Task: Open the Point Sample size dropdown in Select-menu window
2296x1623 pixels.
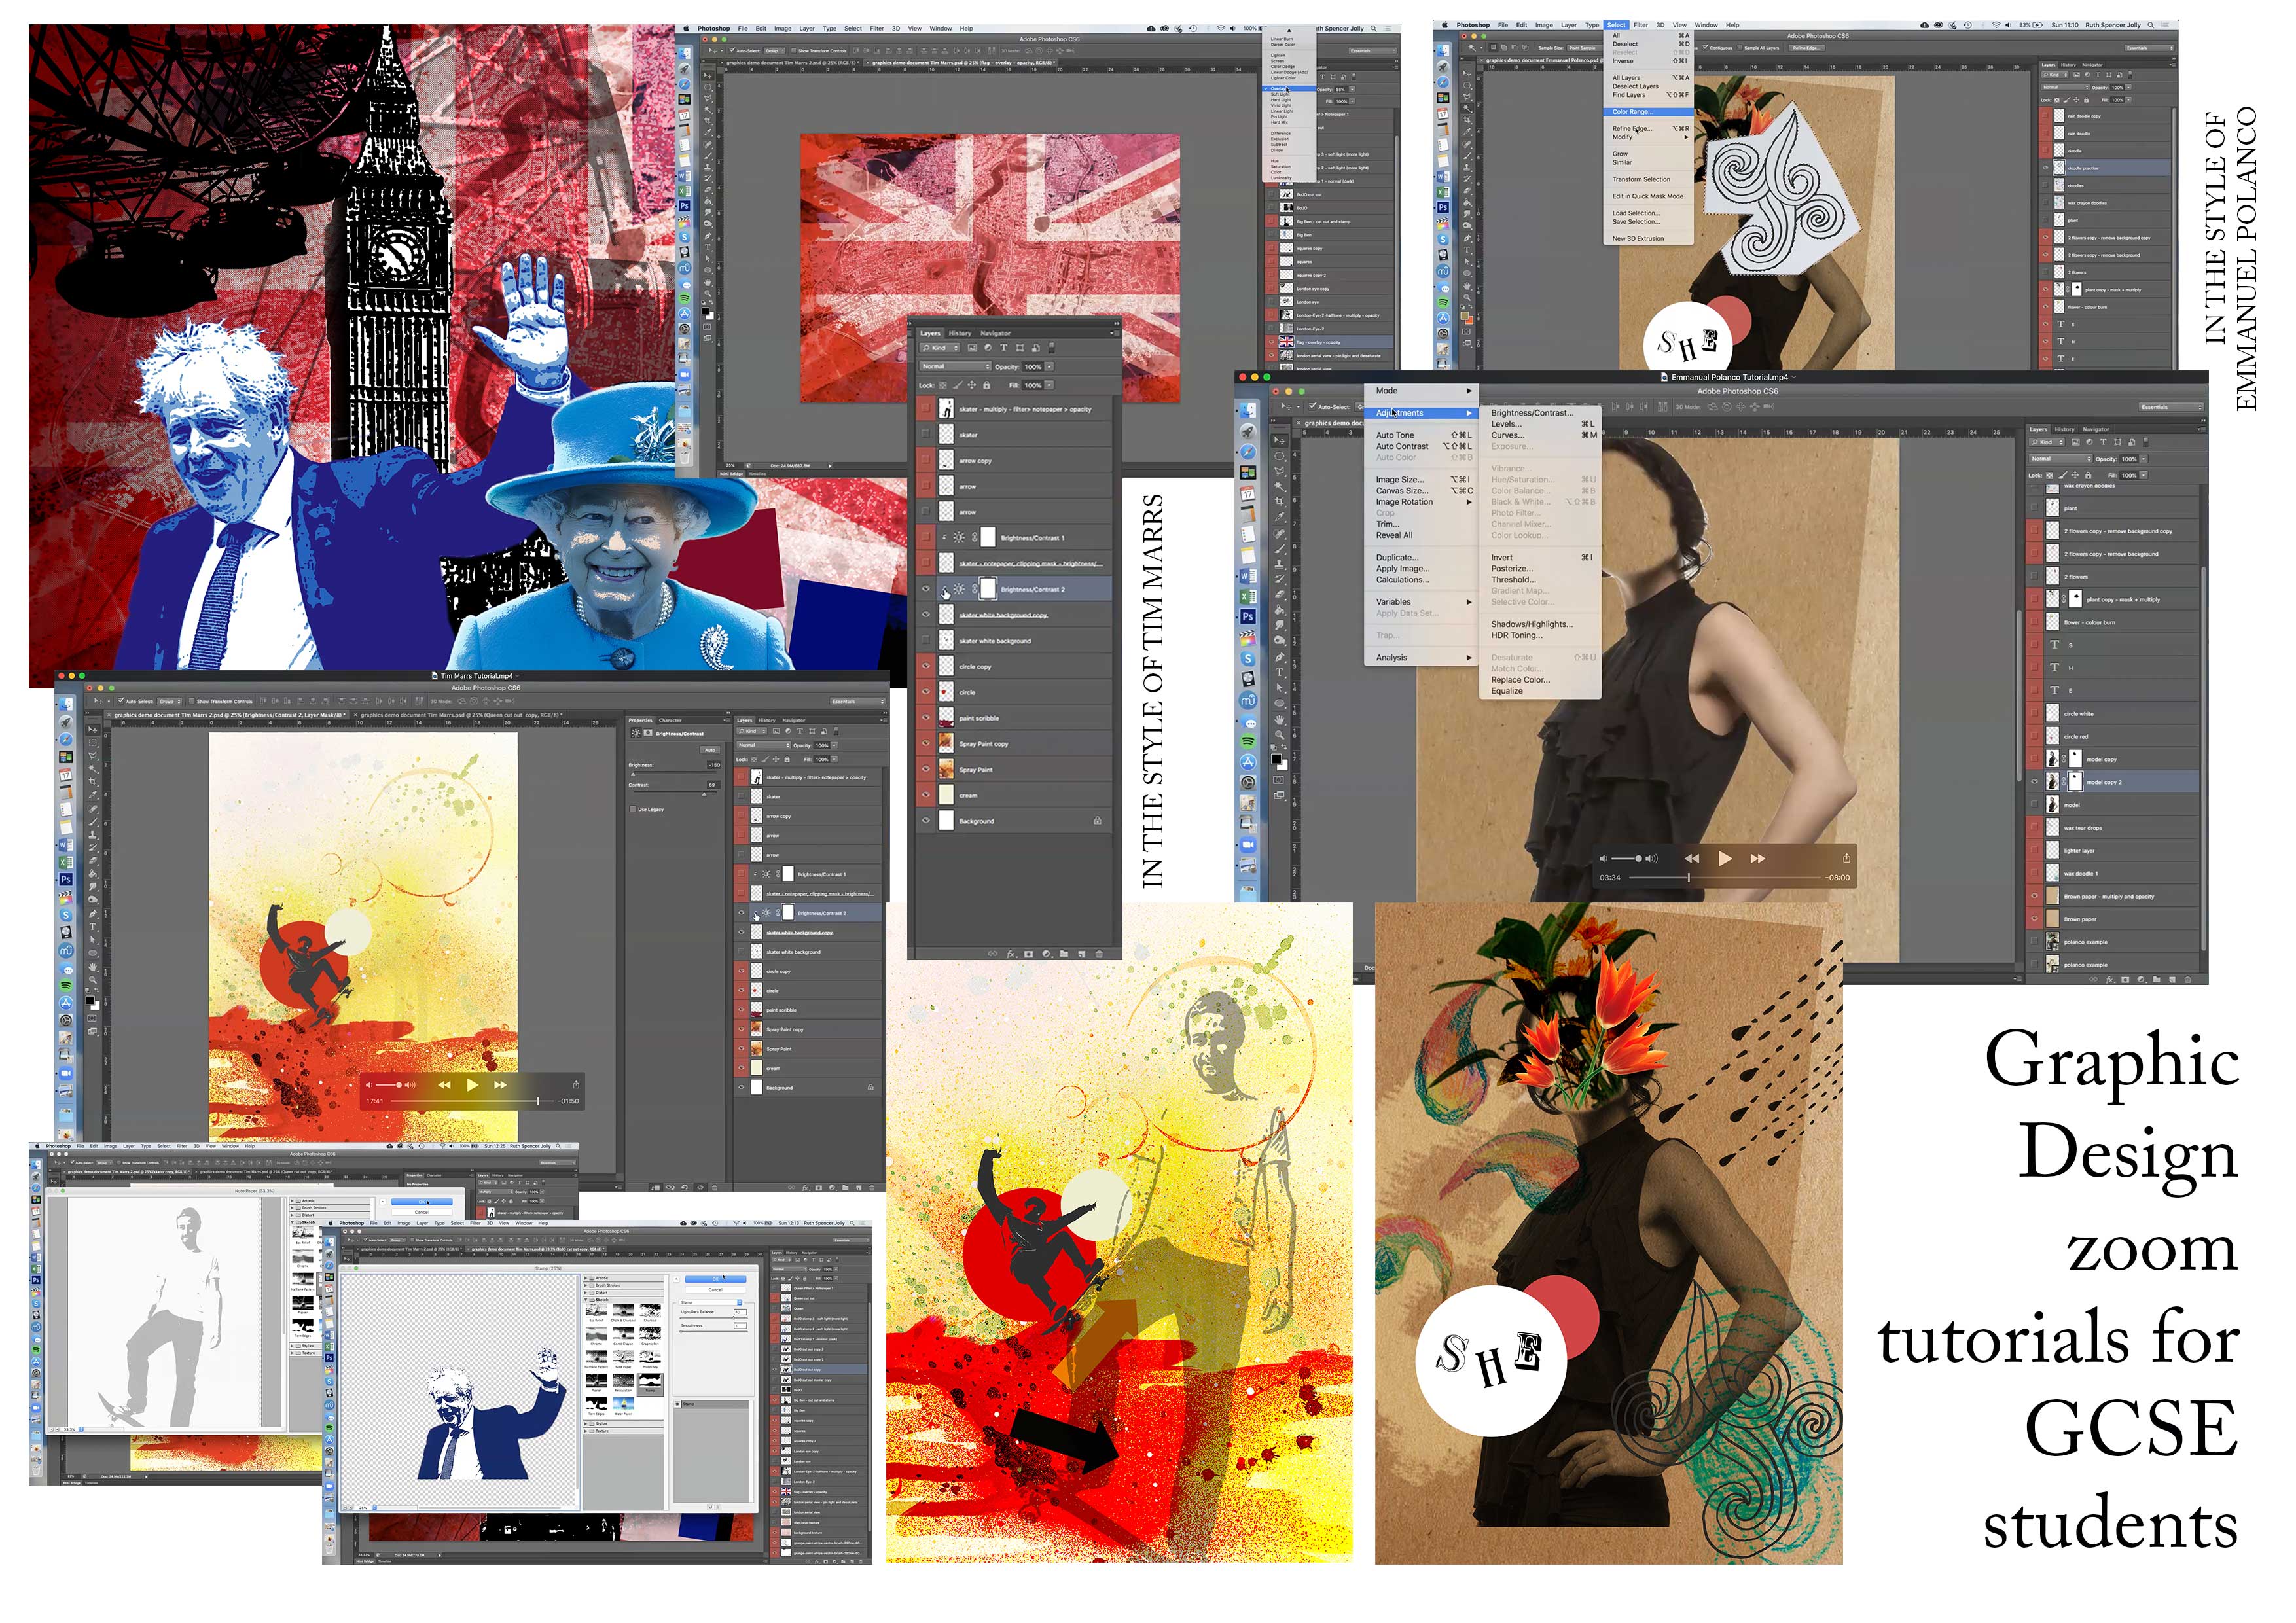Action: point(1586,48)
